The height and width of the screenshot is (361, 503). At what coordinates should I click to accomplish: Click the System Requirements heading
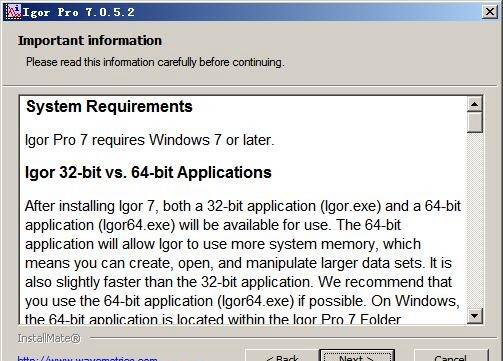109,107
